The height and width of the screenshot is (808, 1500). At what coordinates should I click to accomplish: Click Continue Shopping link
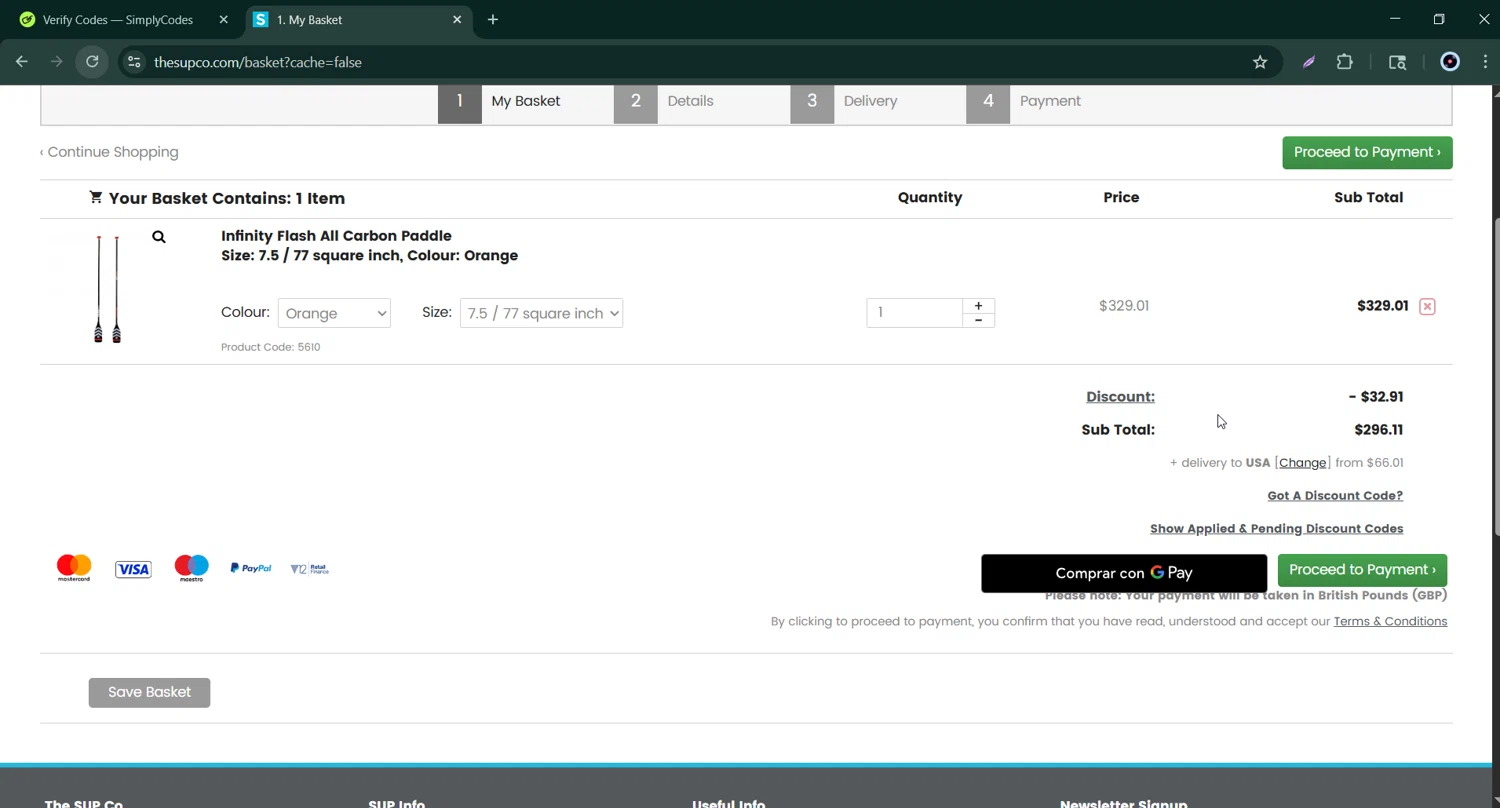(x=109, y=152)
